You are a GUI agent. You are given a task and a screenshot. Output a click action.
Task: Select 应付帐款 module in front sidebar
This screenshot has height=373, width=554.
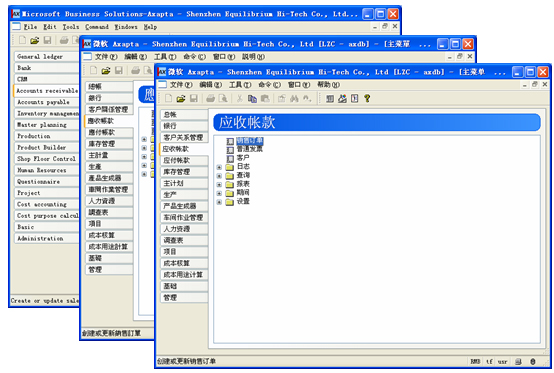point(184,160)
